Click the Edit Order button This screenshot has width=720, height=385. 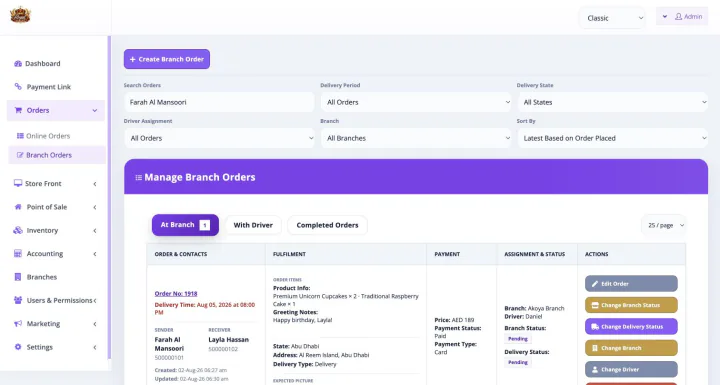coord(631,283)
